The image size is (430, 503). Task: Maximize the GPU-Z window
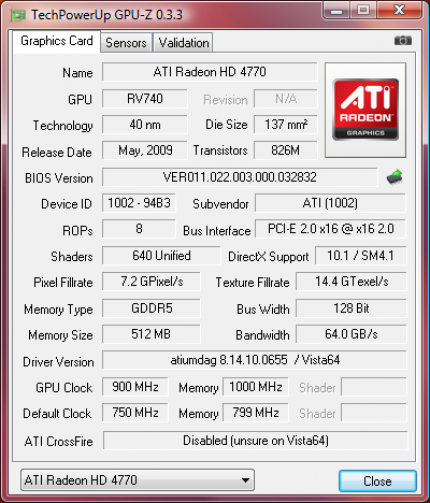(363, 10)
